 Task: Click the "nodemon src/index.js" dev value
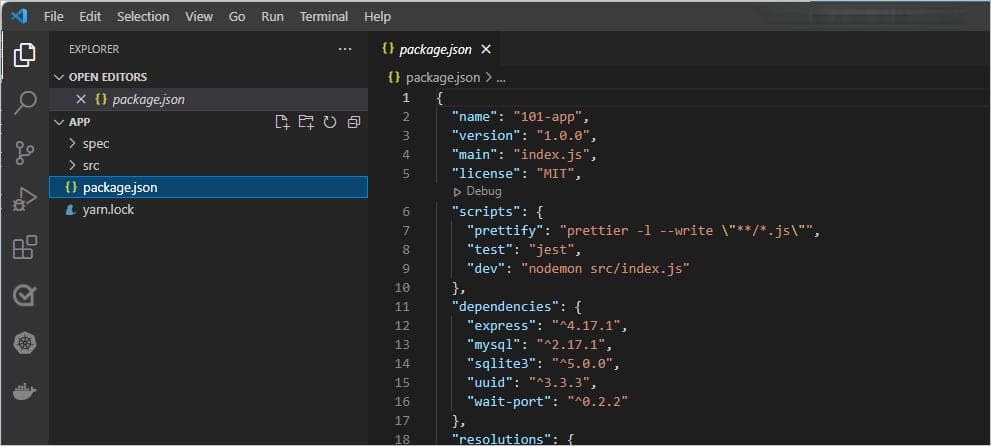coord(605,268)
